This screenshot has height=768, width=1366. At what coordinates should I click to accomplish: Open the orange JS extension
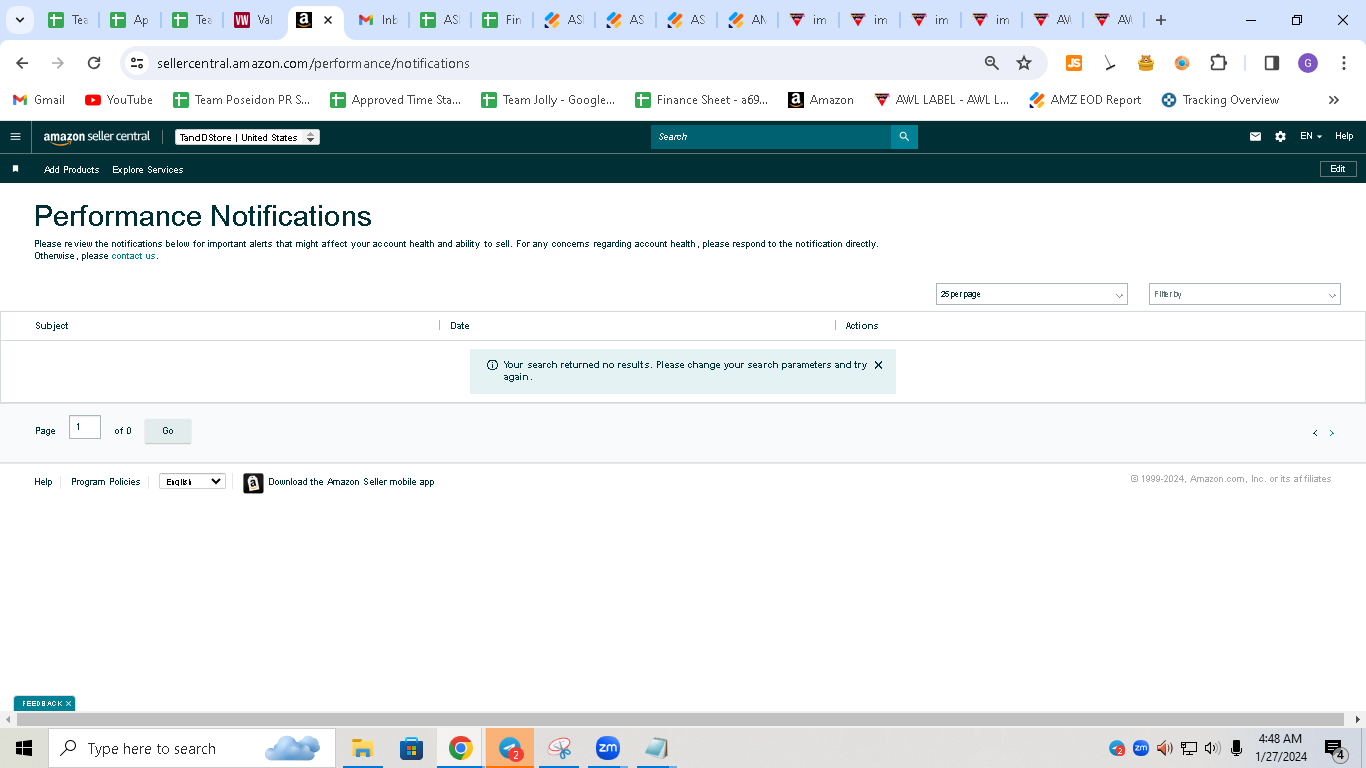[x=1074, y=63]
